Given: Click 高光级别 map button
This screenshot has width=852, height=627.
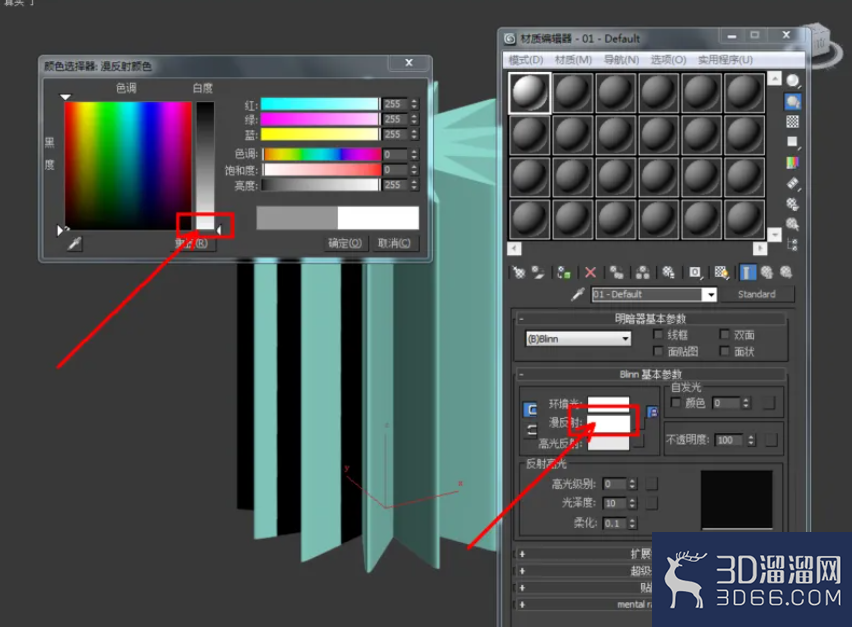Looking at the screenshot, I should pos(651,483).
